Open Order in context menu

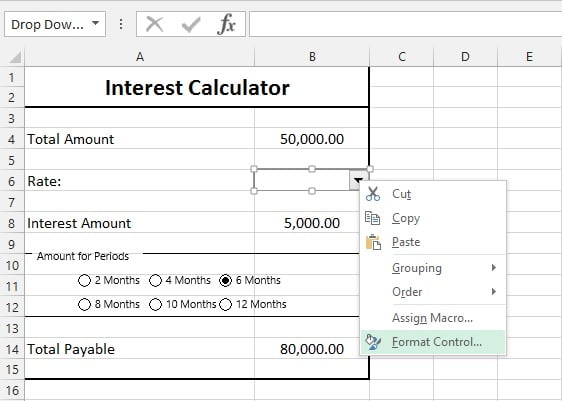433,292
